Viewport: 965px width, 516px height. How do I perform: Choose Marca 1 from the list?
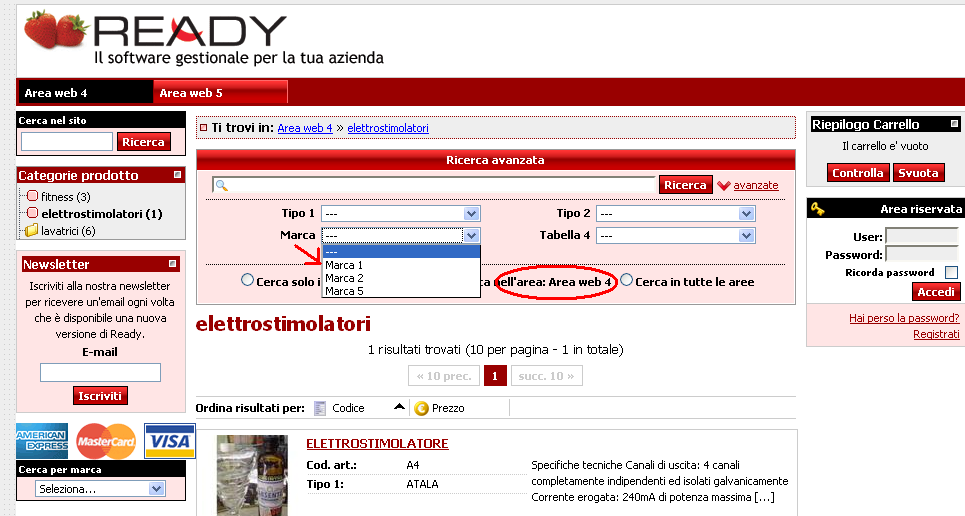click(401, 265)
